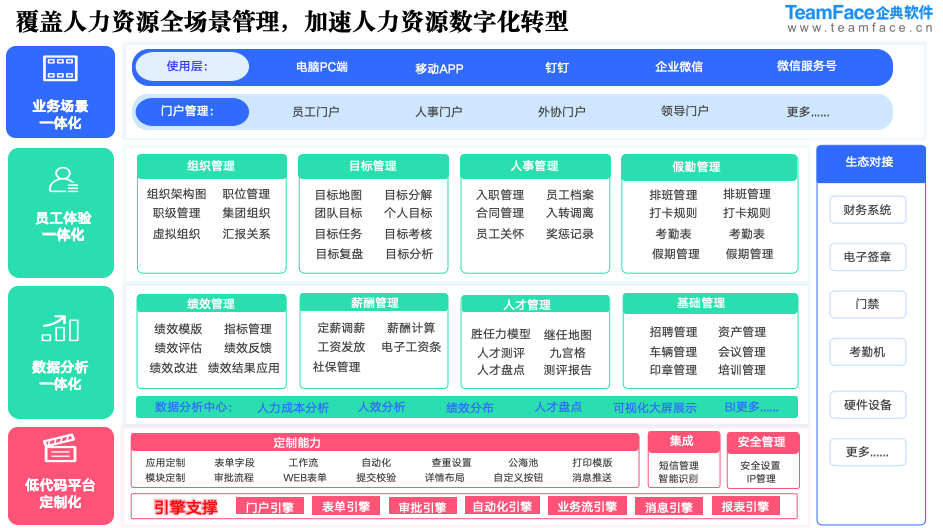Click 目标地图 under 目标管理
Viewport: 943px width, 528px height.
(x=339, y=195)
